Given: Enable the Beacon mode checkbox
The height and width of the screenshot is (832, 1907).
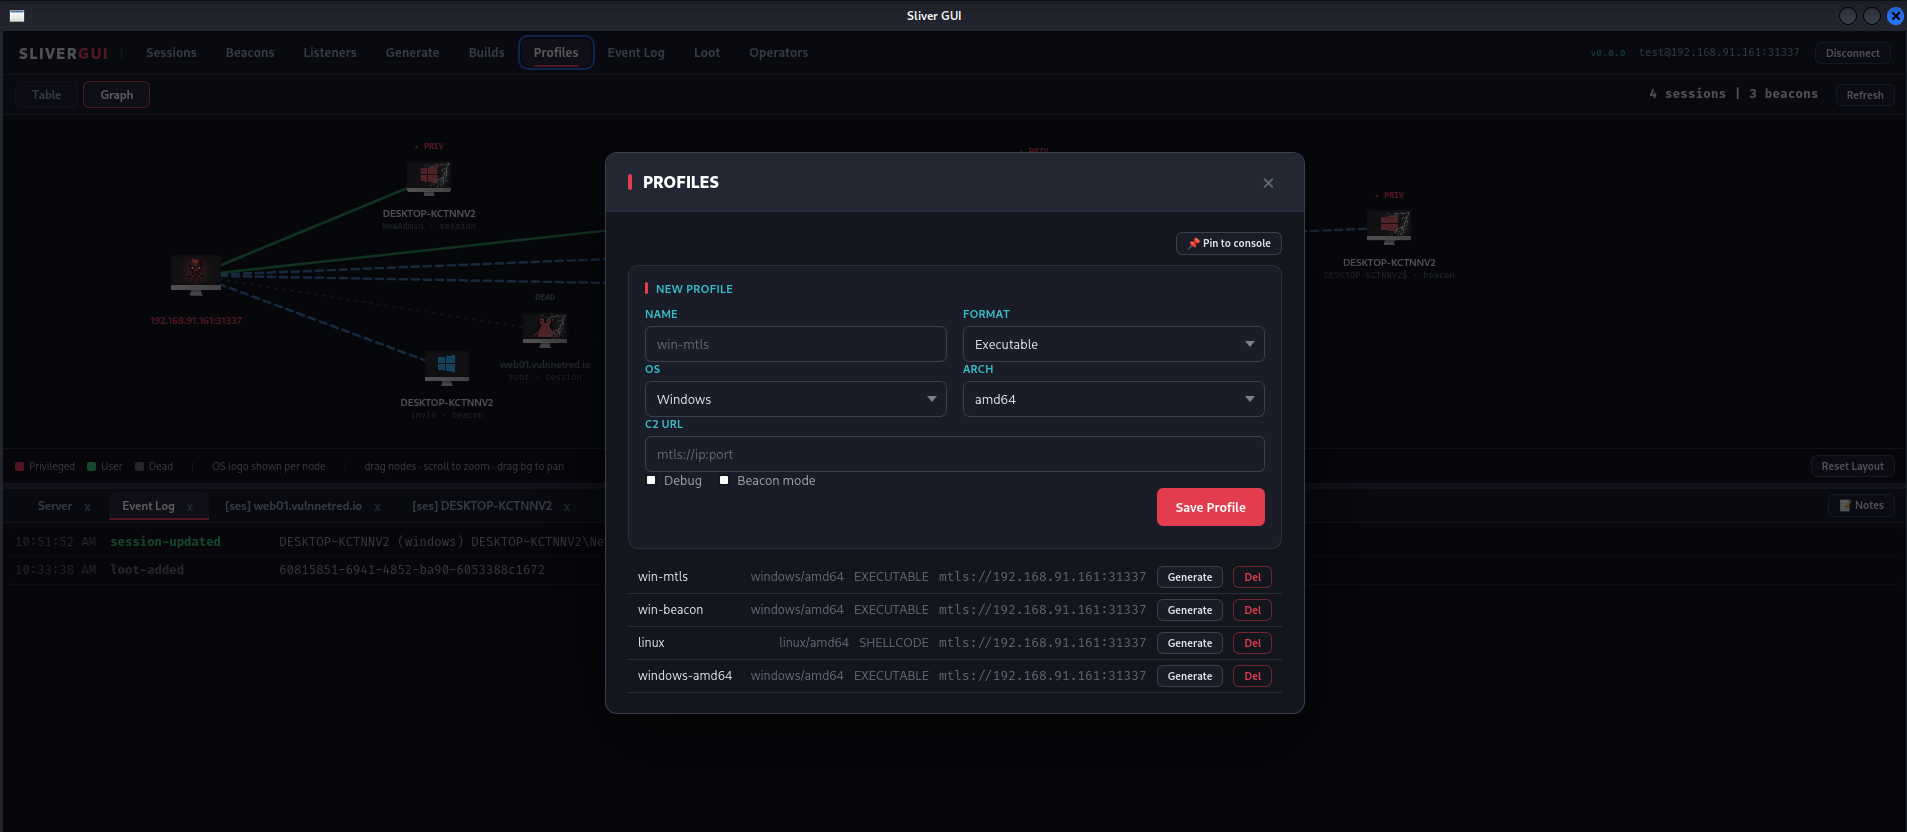Looking at the screenshot, I should [724, 481].
